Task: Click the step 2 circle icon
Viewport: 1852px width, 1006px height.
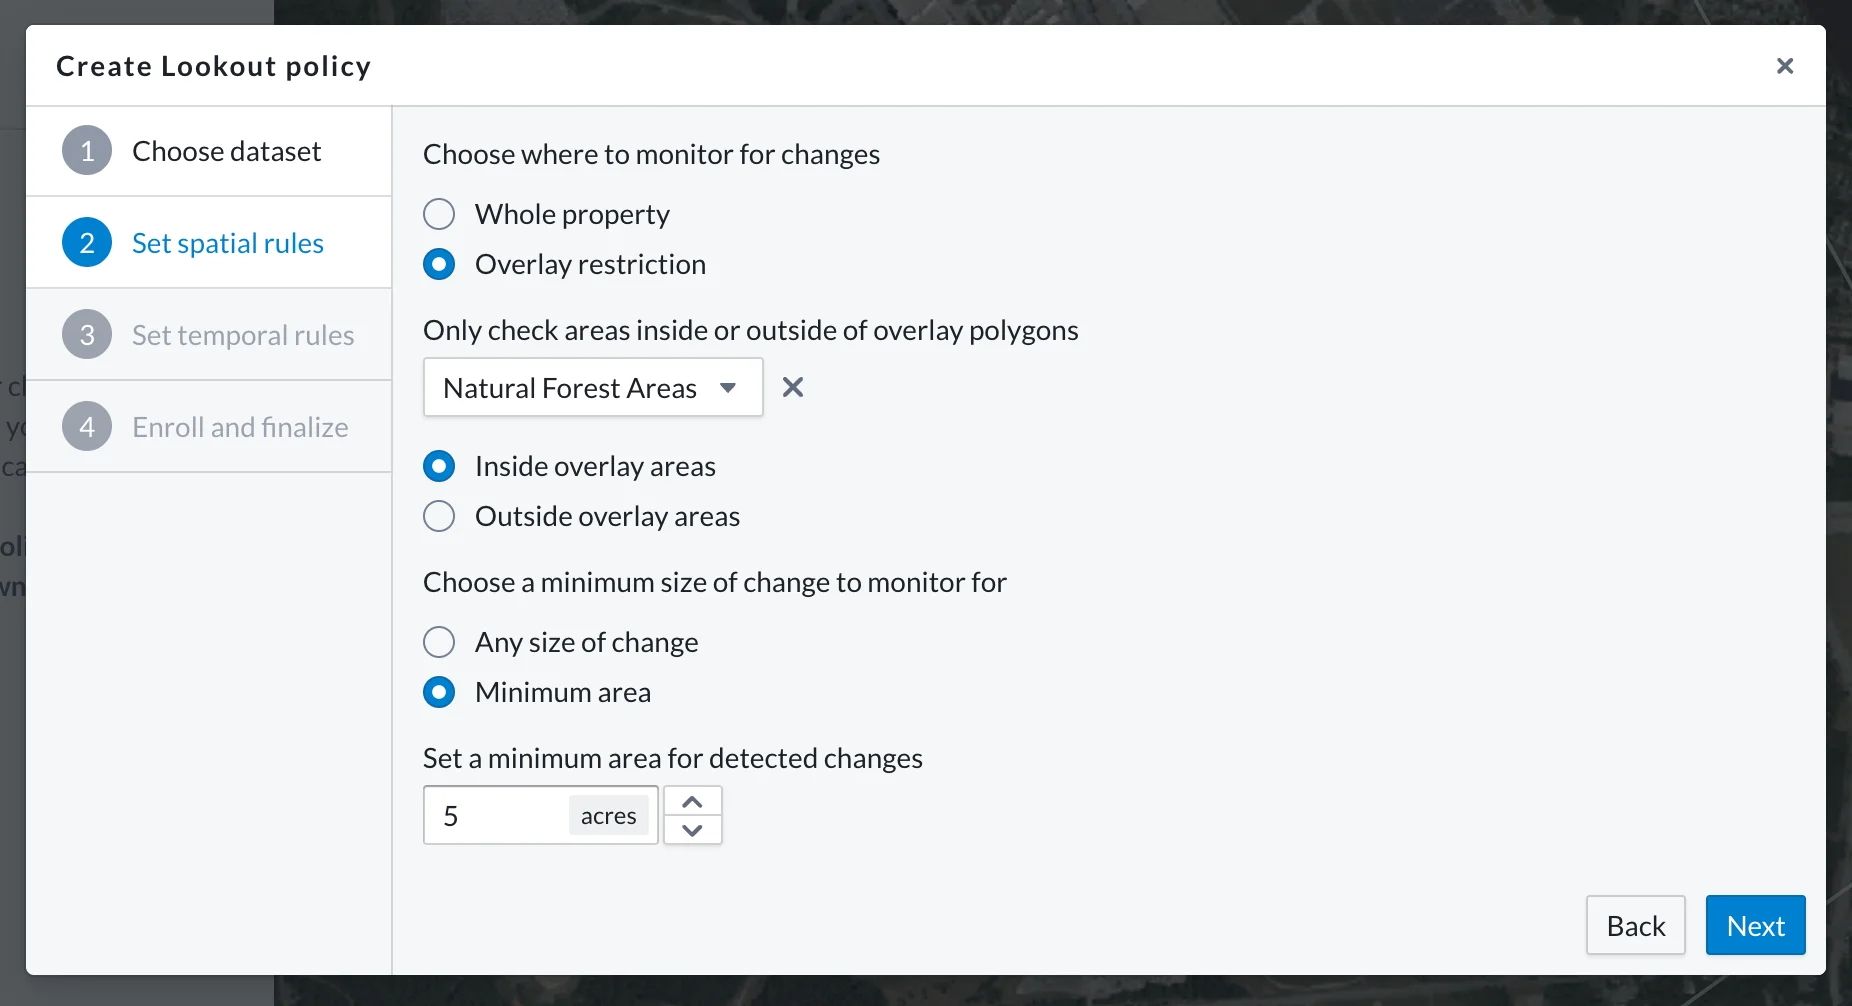Action: point(87,243)
